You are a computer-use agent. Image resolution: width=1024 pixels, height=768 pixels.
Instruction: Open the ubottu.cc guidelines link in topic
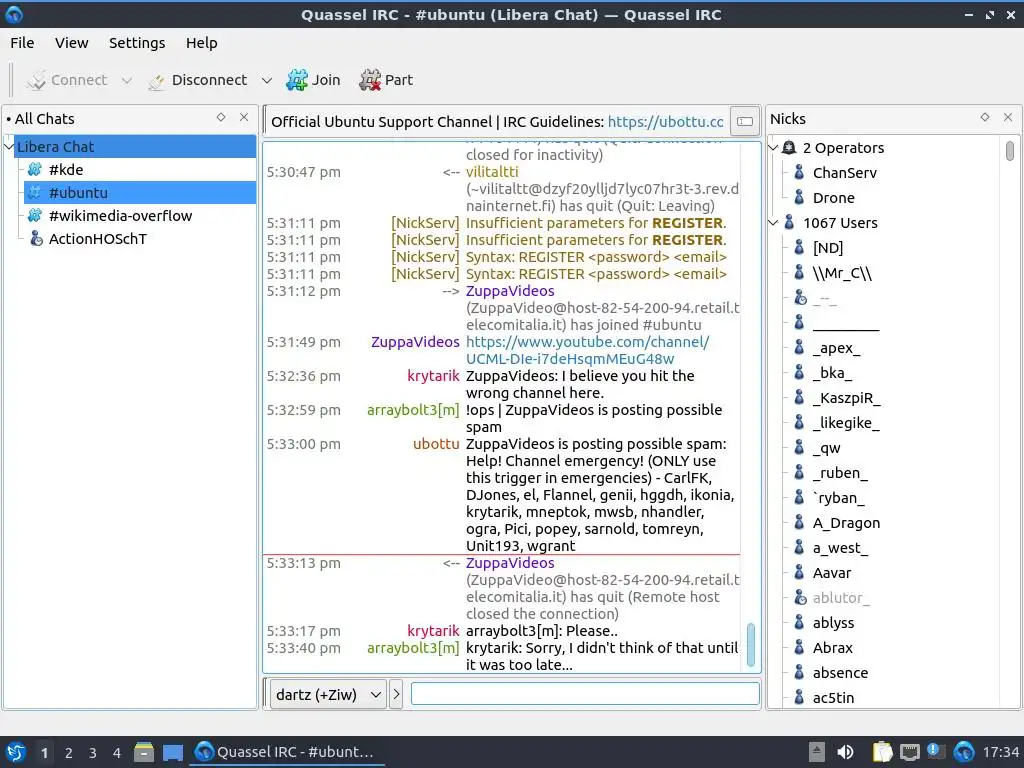[x=665, y=121]
